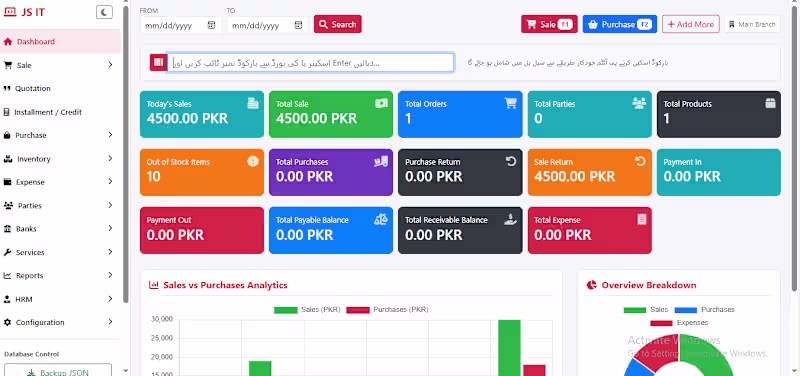Click the Inventory boxes icon
800x376 pixels.
point(8,159)
